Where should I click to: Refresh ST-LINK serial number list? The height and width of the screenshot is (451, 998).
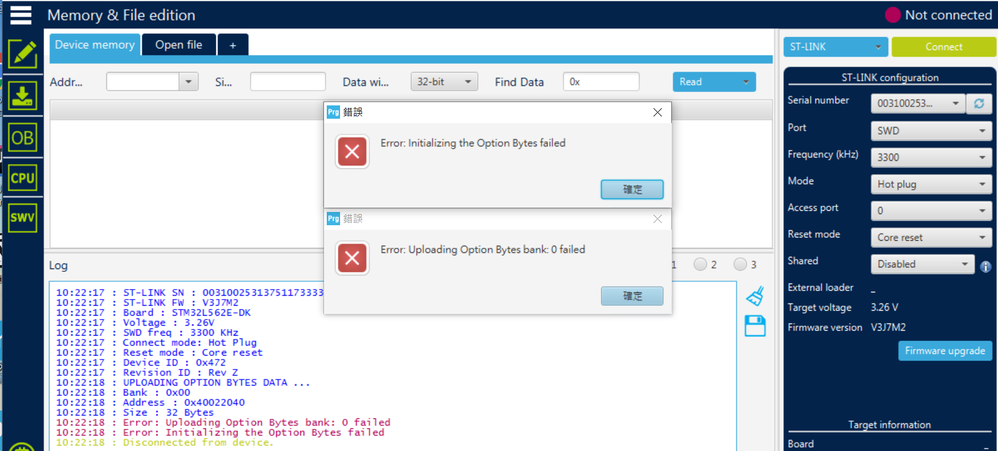[979, 103]
